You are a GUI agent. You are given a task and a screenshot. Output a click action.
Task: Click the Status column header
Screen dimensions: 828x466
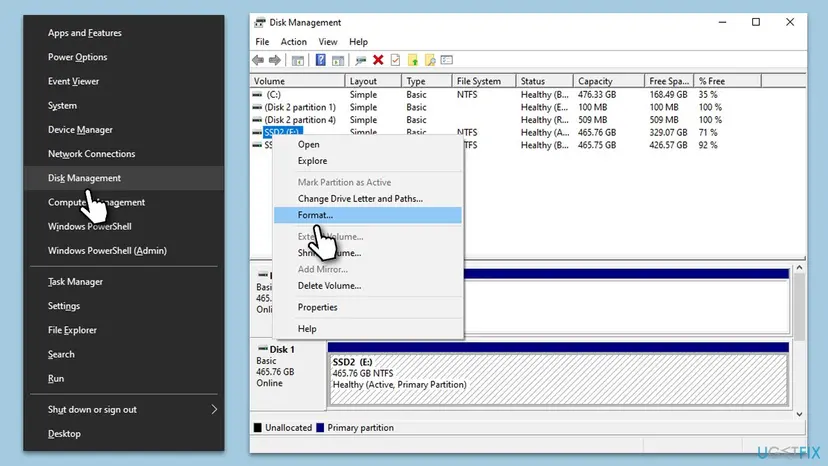pyautogui.click(x=544, y=81)
